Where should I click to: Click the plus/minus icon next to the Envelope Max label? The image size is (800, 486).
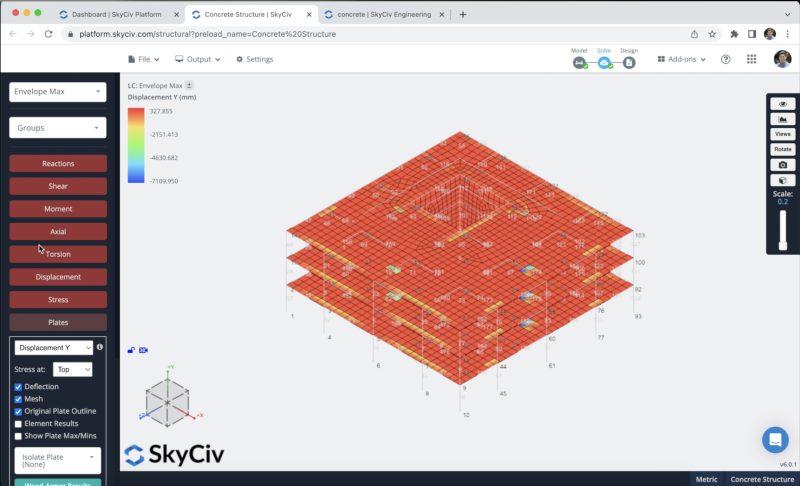point(189,85)
